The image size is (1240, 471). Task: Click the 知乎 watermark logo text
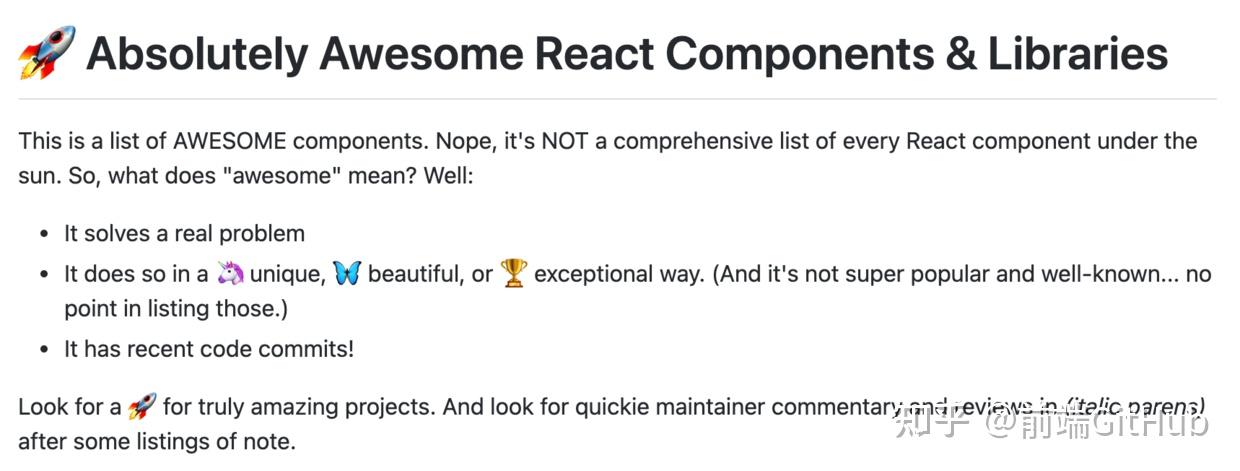pyautogui.click(x=932, y=422)
